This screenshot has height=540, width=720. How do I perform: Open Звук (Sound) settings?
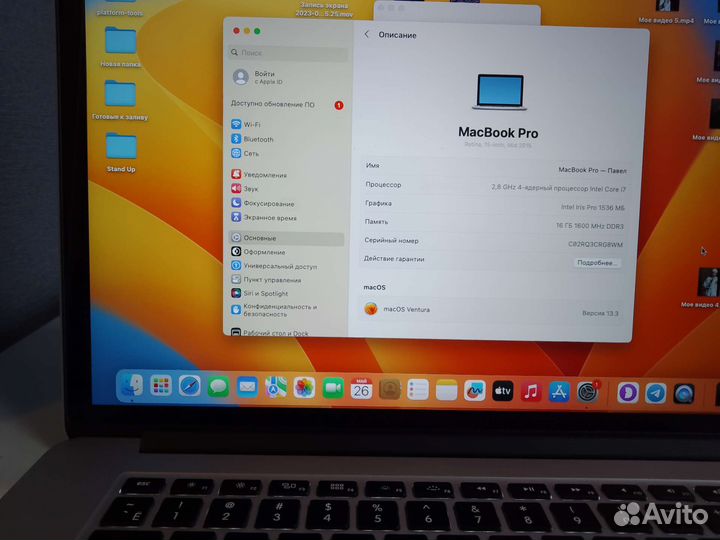(245, 189)
